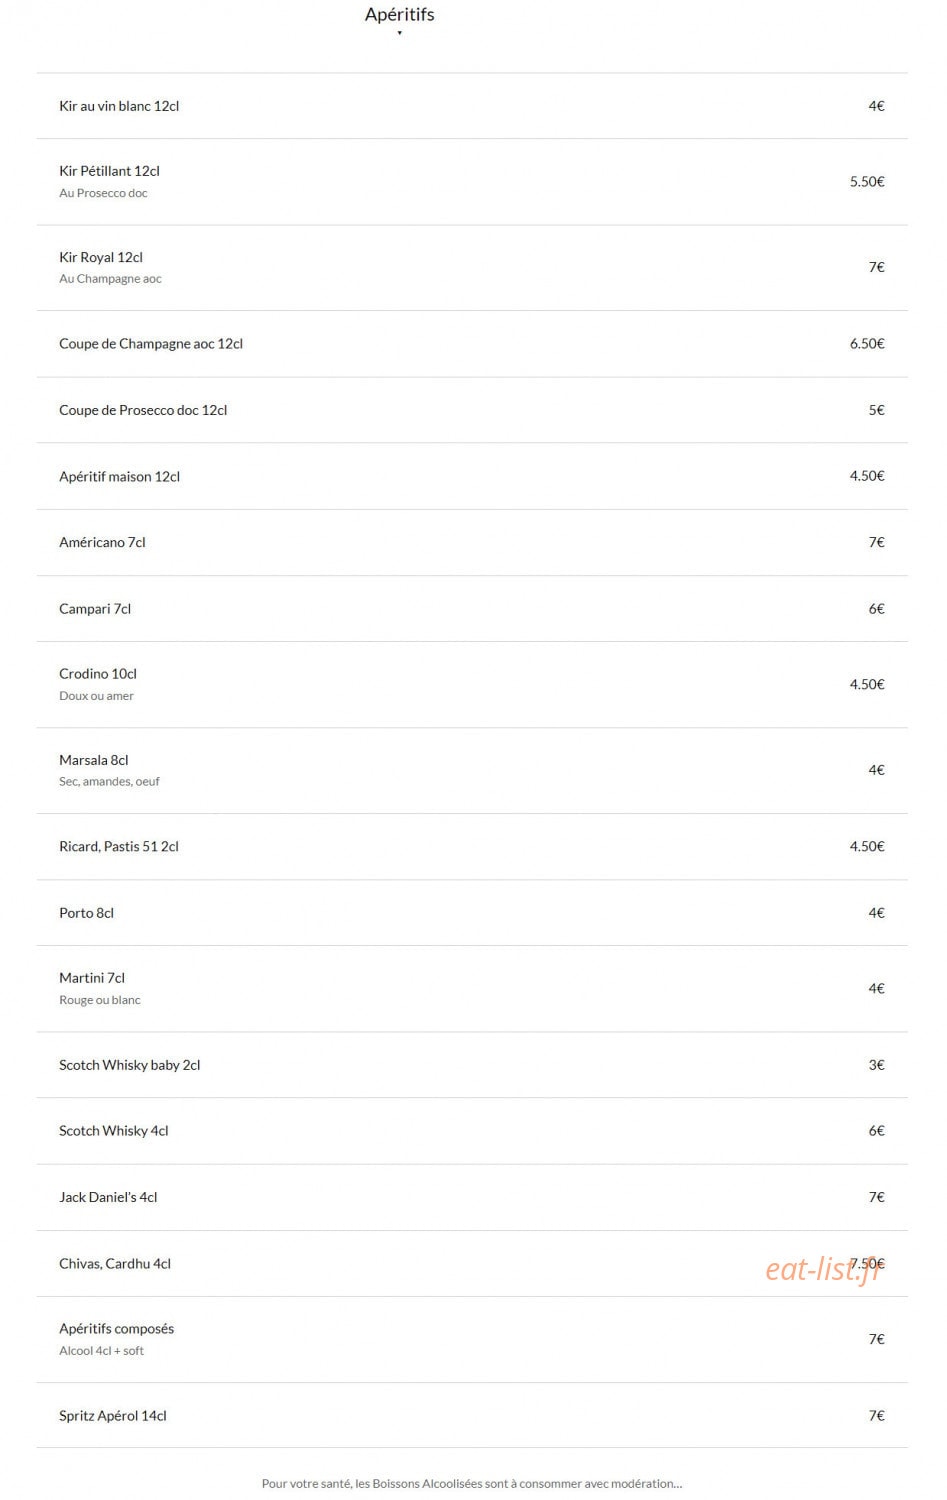Select Kir Pétillant 12cl menu item
Viewport: 947px width, 1500px height.
point(472,182)
